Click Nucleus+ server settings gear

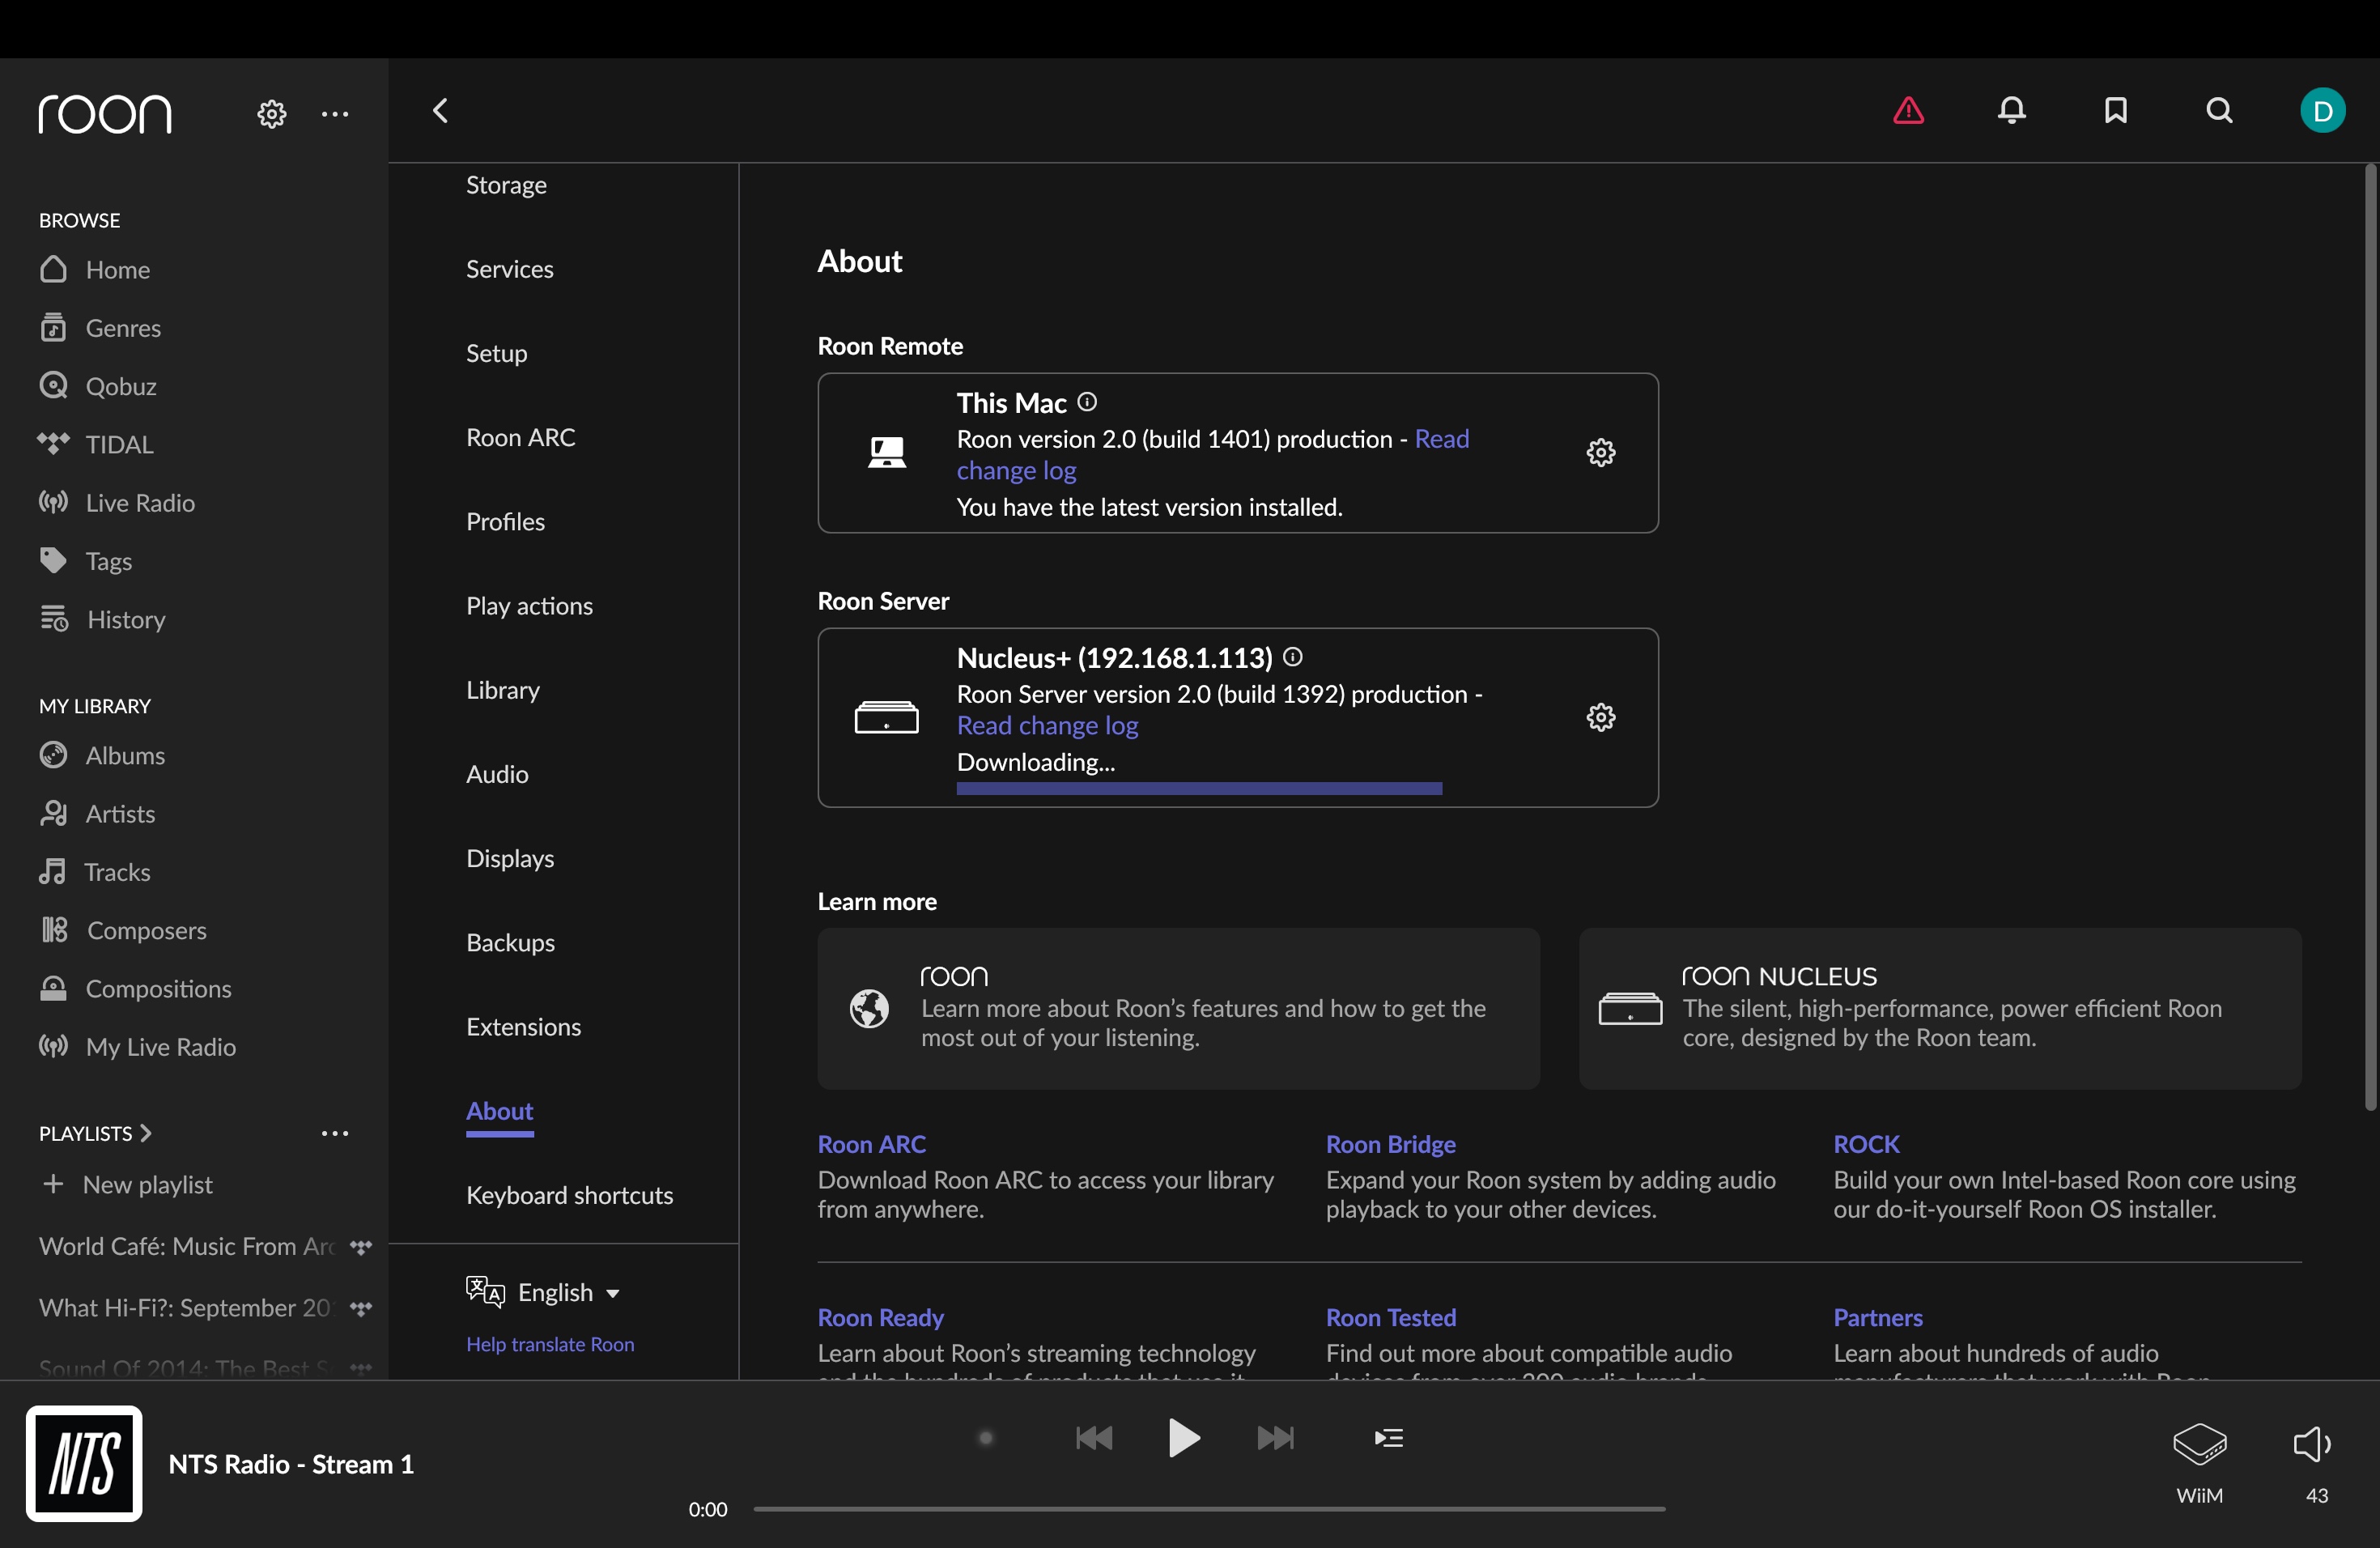[x=1601, y=717]
